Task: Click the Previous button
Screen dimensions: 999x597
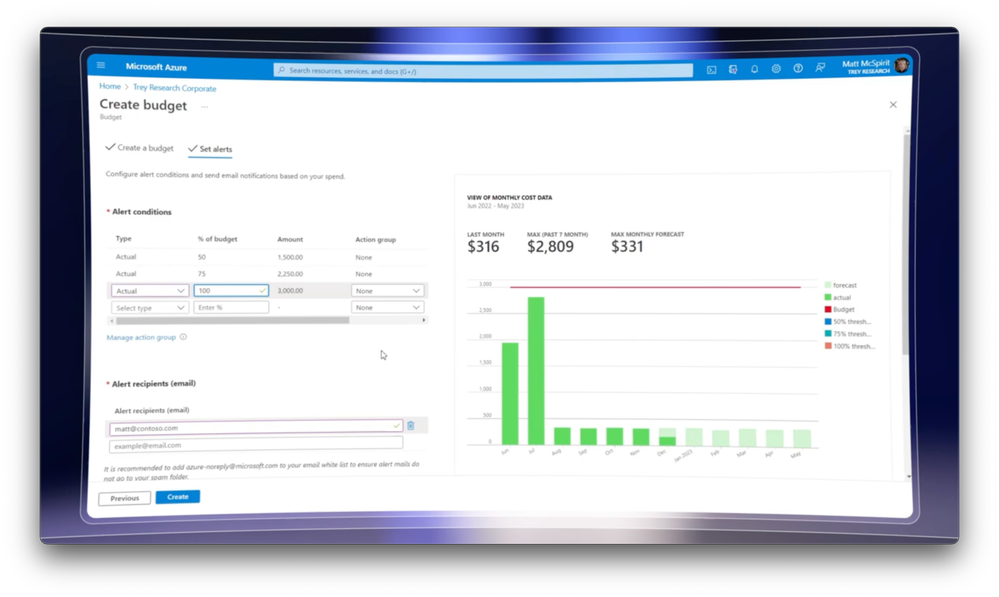Action: coord(124,498)
